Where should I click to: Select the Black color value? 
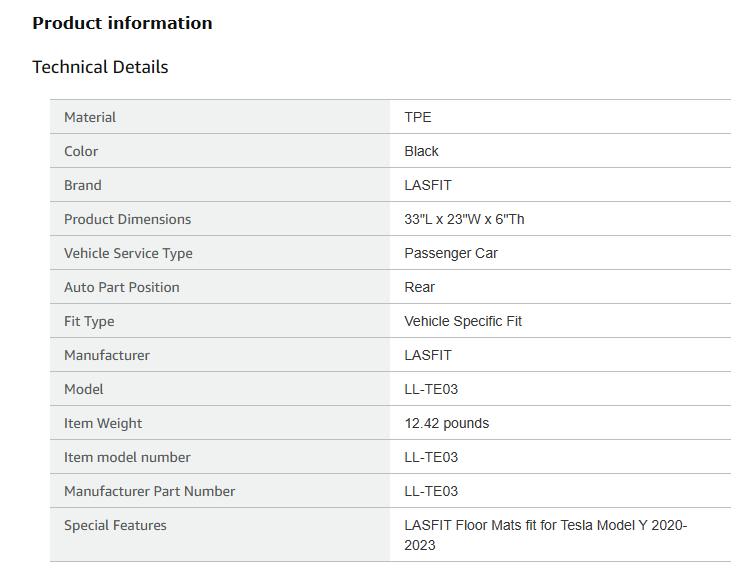point(421,151)
